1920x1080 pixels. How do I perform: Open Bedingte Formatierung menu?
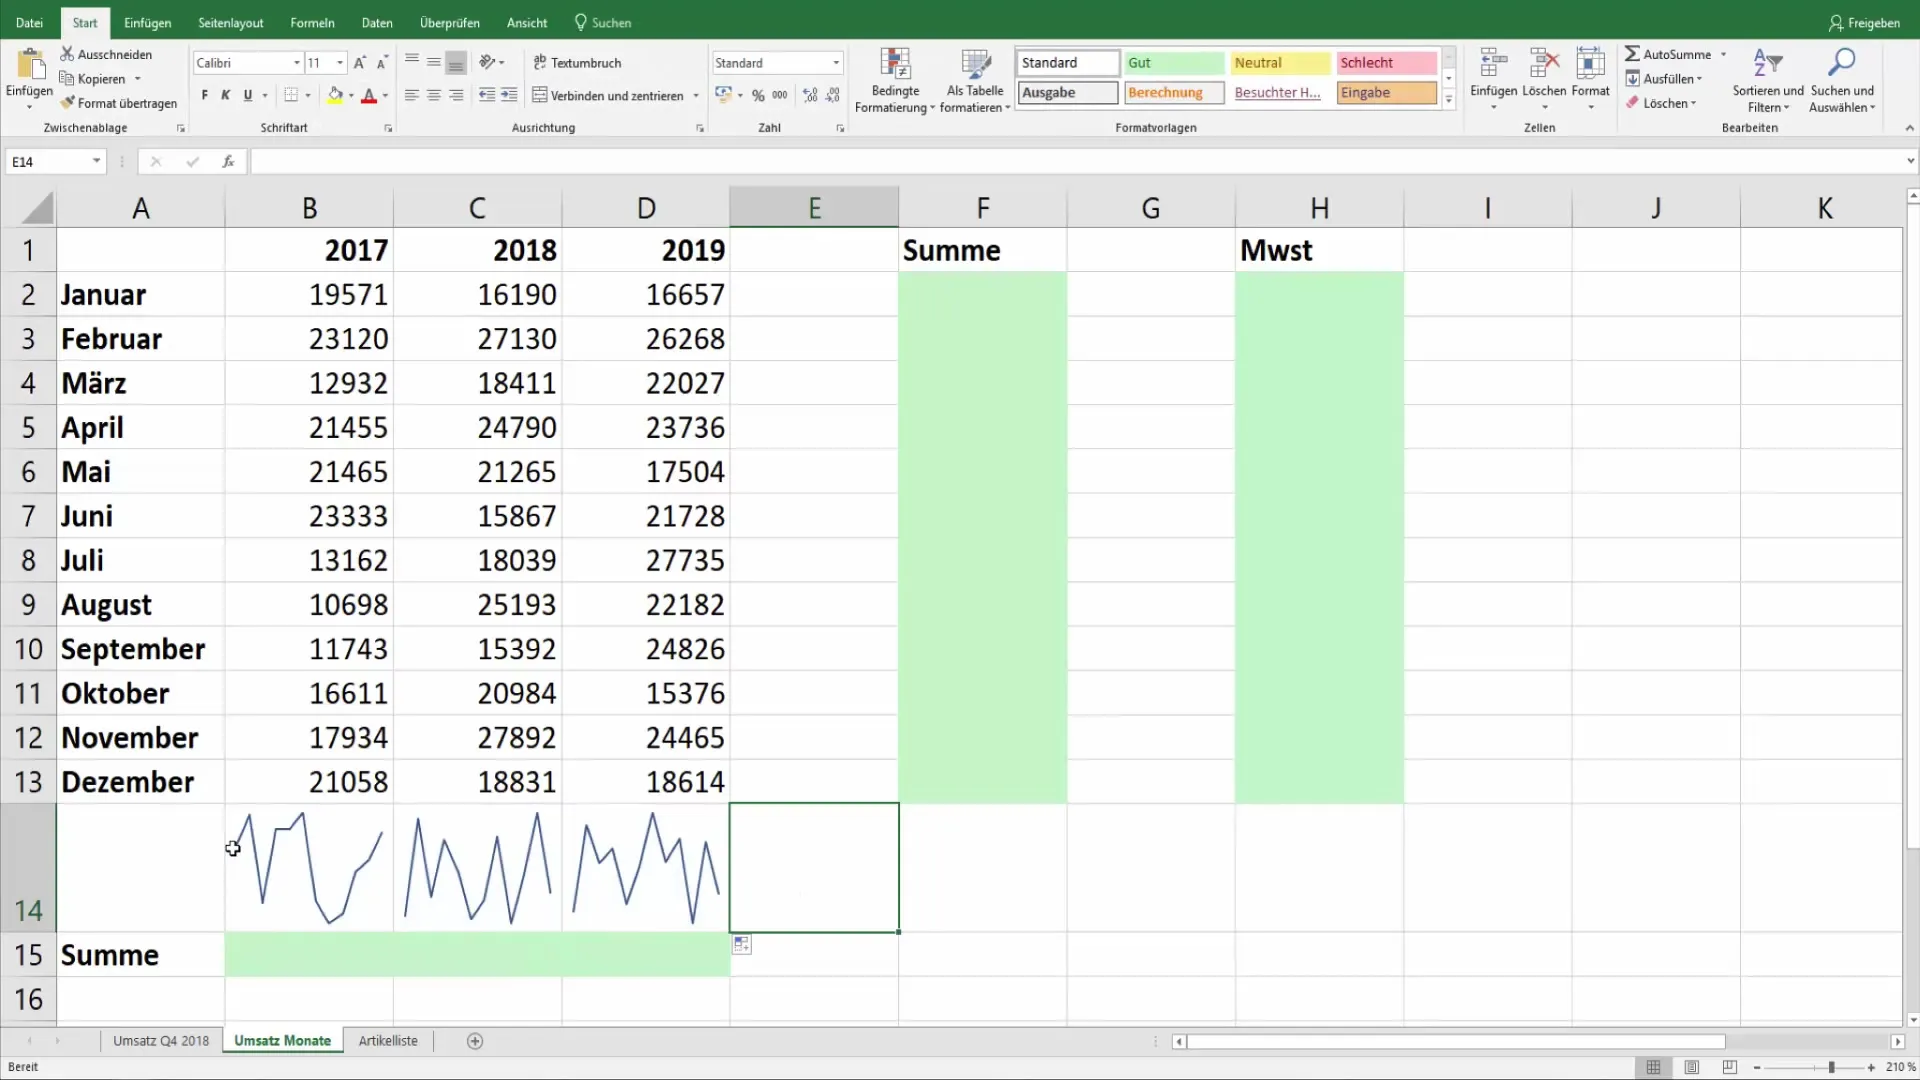895,80
